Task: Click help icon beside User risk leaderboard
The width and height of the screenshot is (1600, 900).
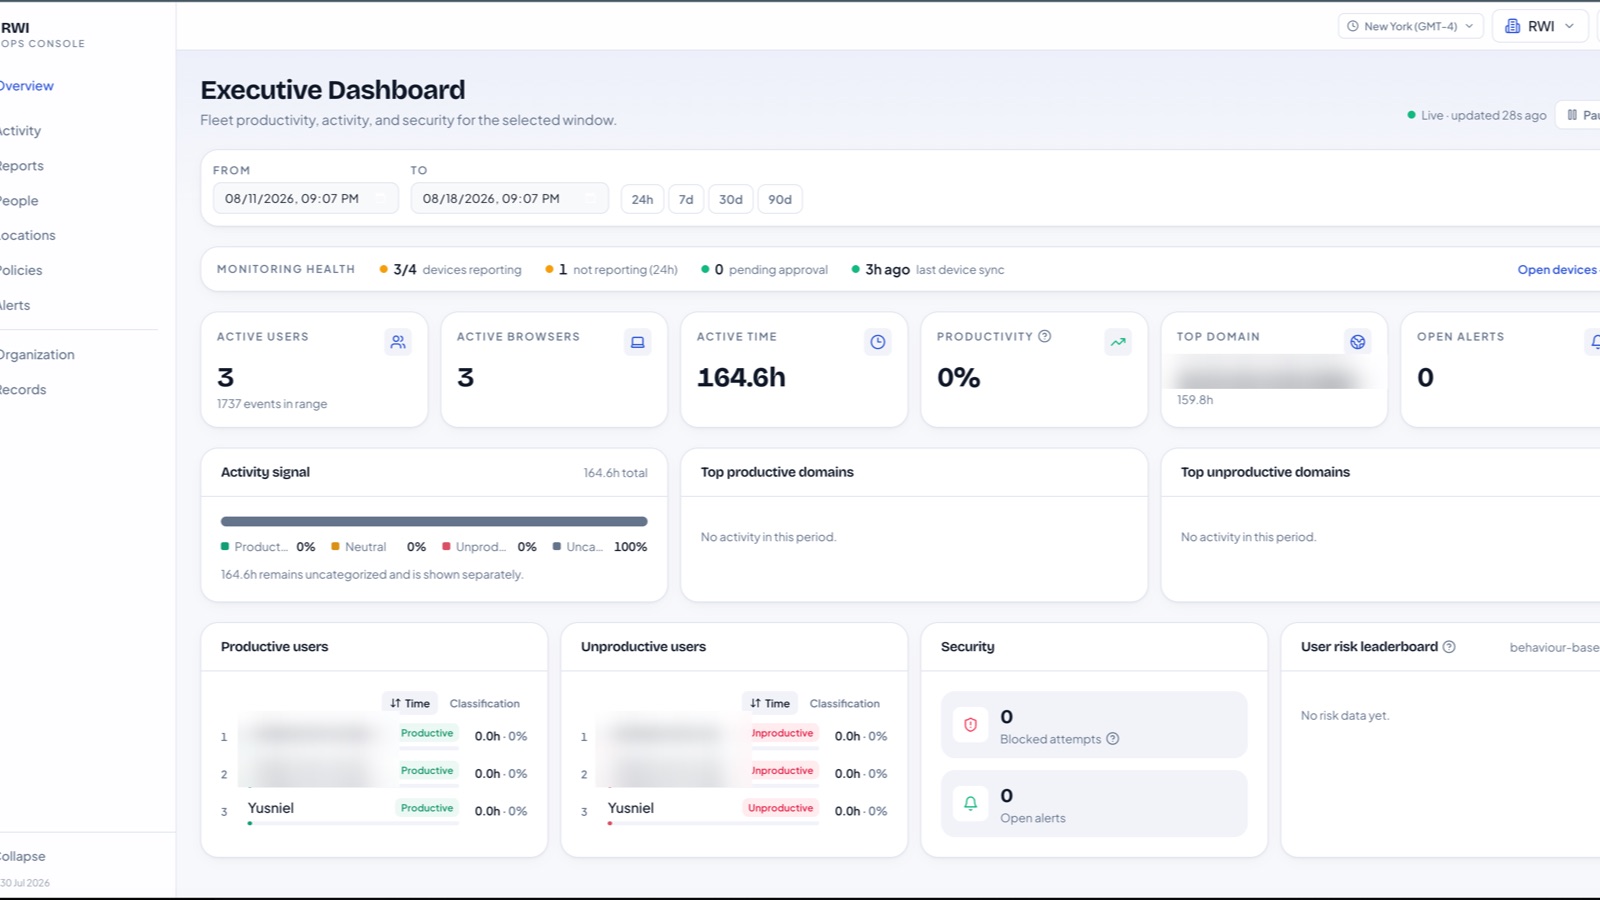Action: (x=1449, y=647)
